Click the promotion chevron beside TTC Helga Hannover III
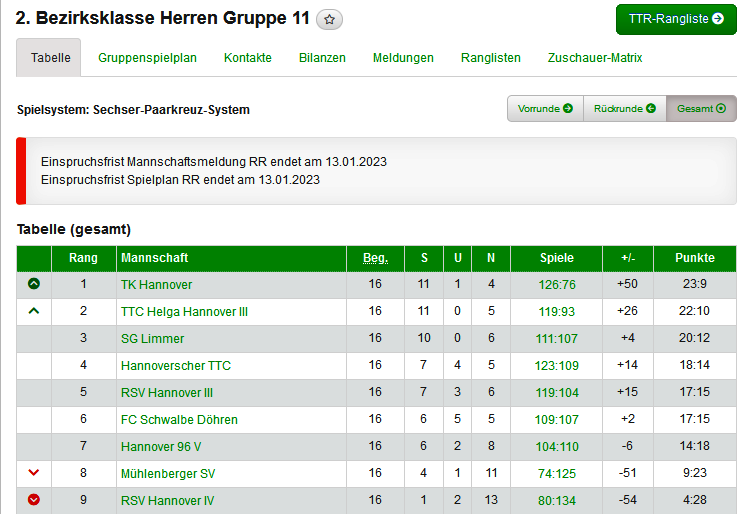Screen dimensions: 740x514 (34, 311)
